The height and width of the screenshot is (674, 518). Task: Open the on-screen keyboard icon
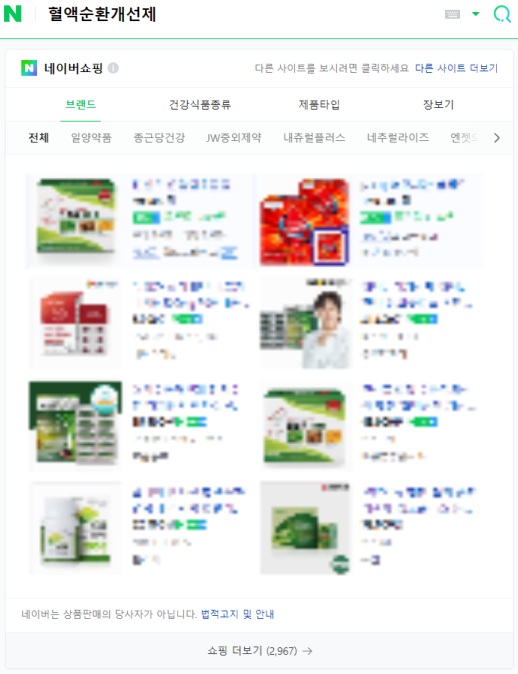452,14
